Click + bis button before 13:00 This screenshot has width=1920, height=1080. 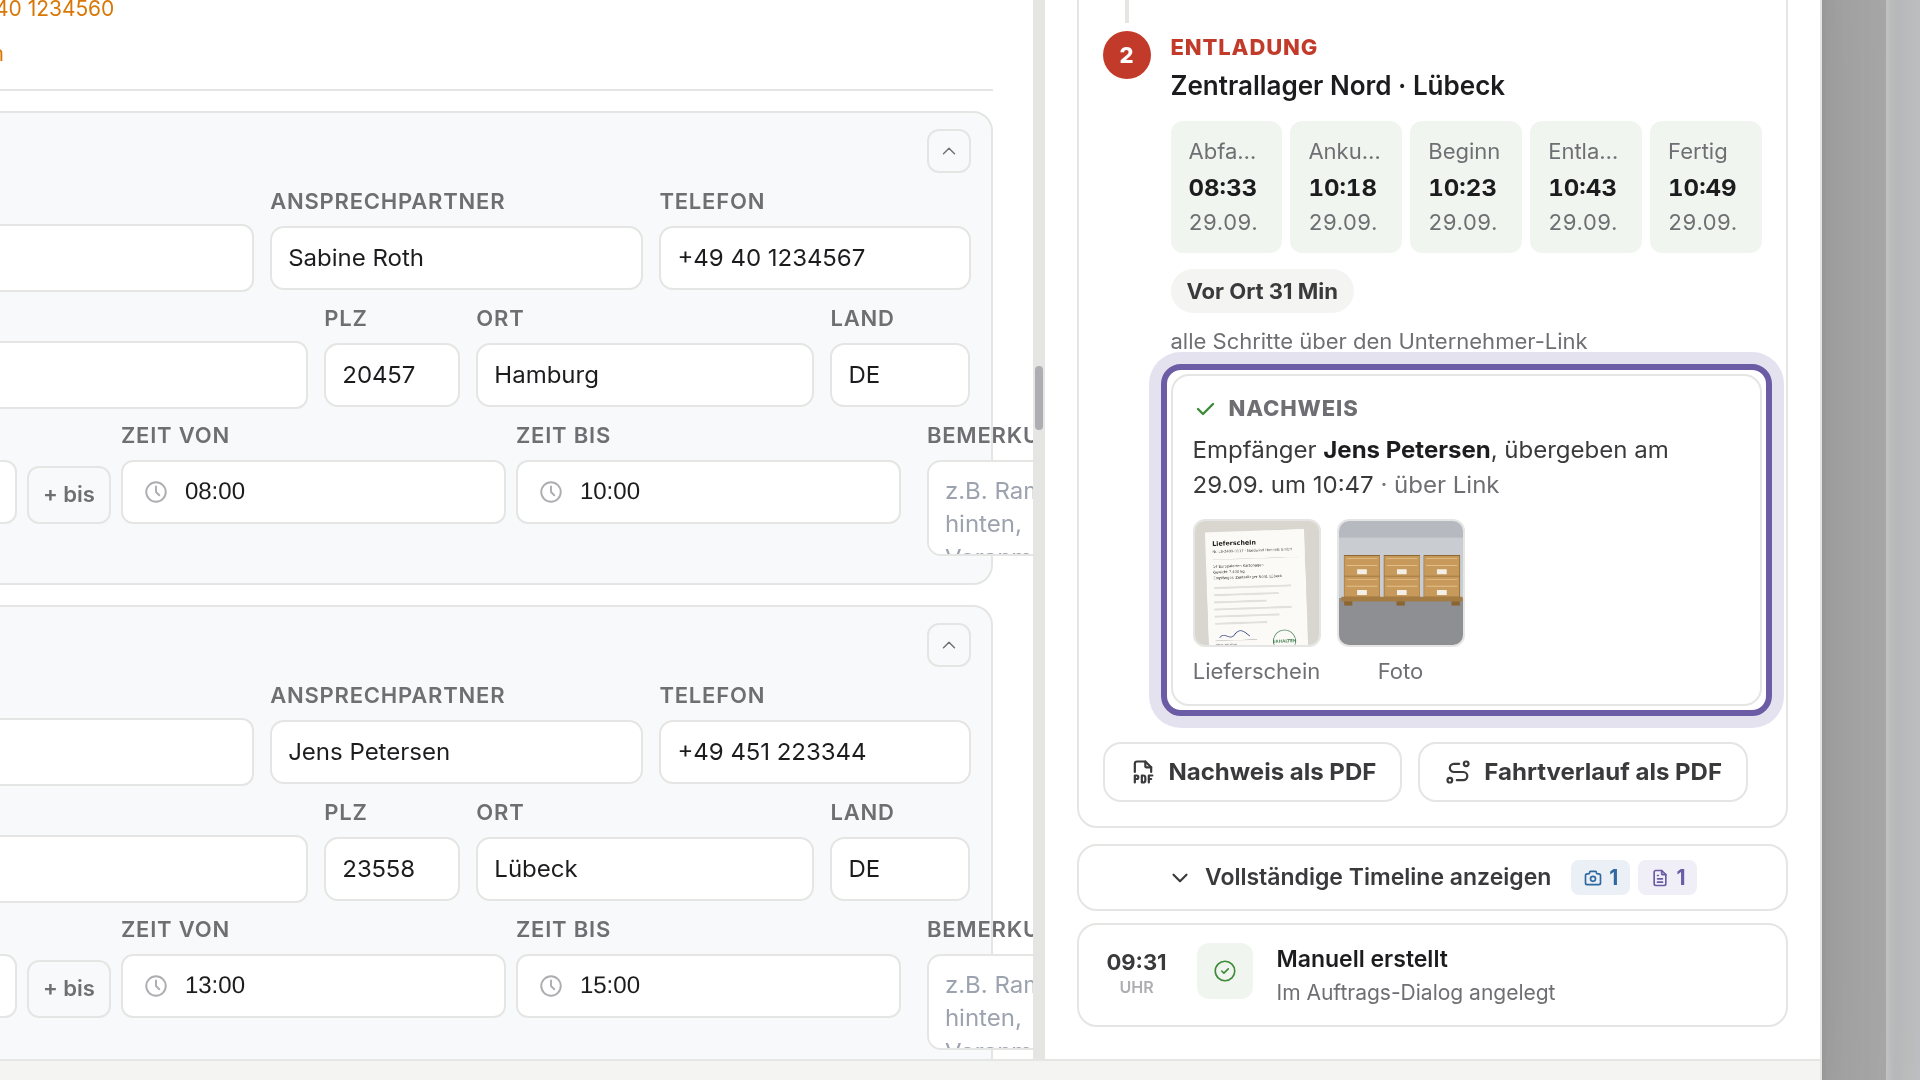click(69, 989)
